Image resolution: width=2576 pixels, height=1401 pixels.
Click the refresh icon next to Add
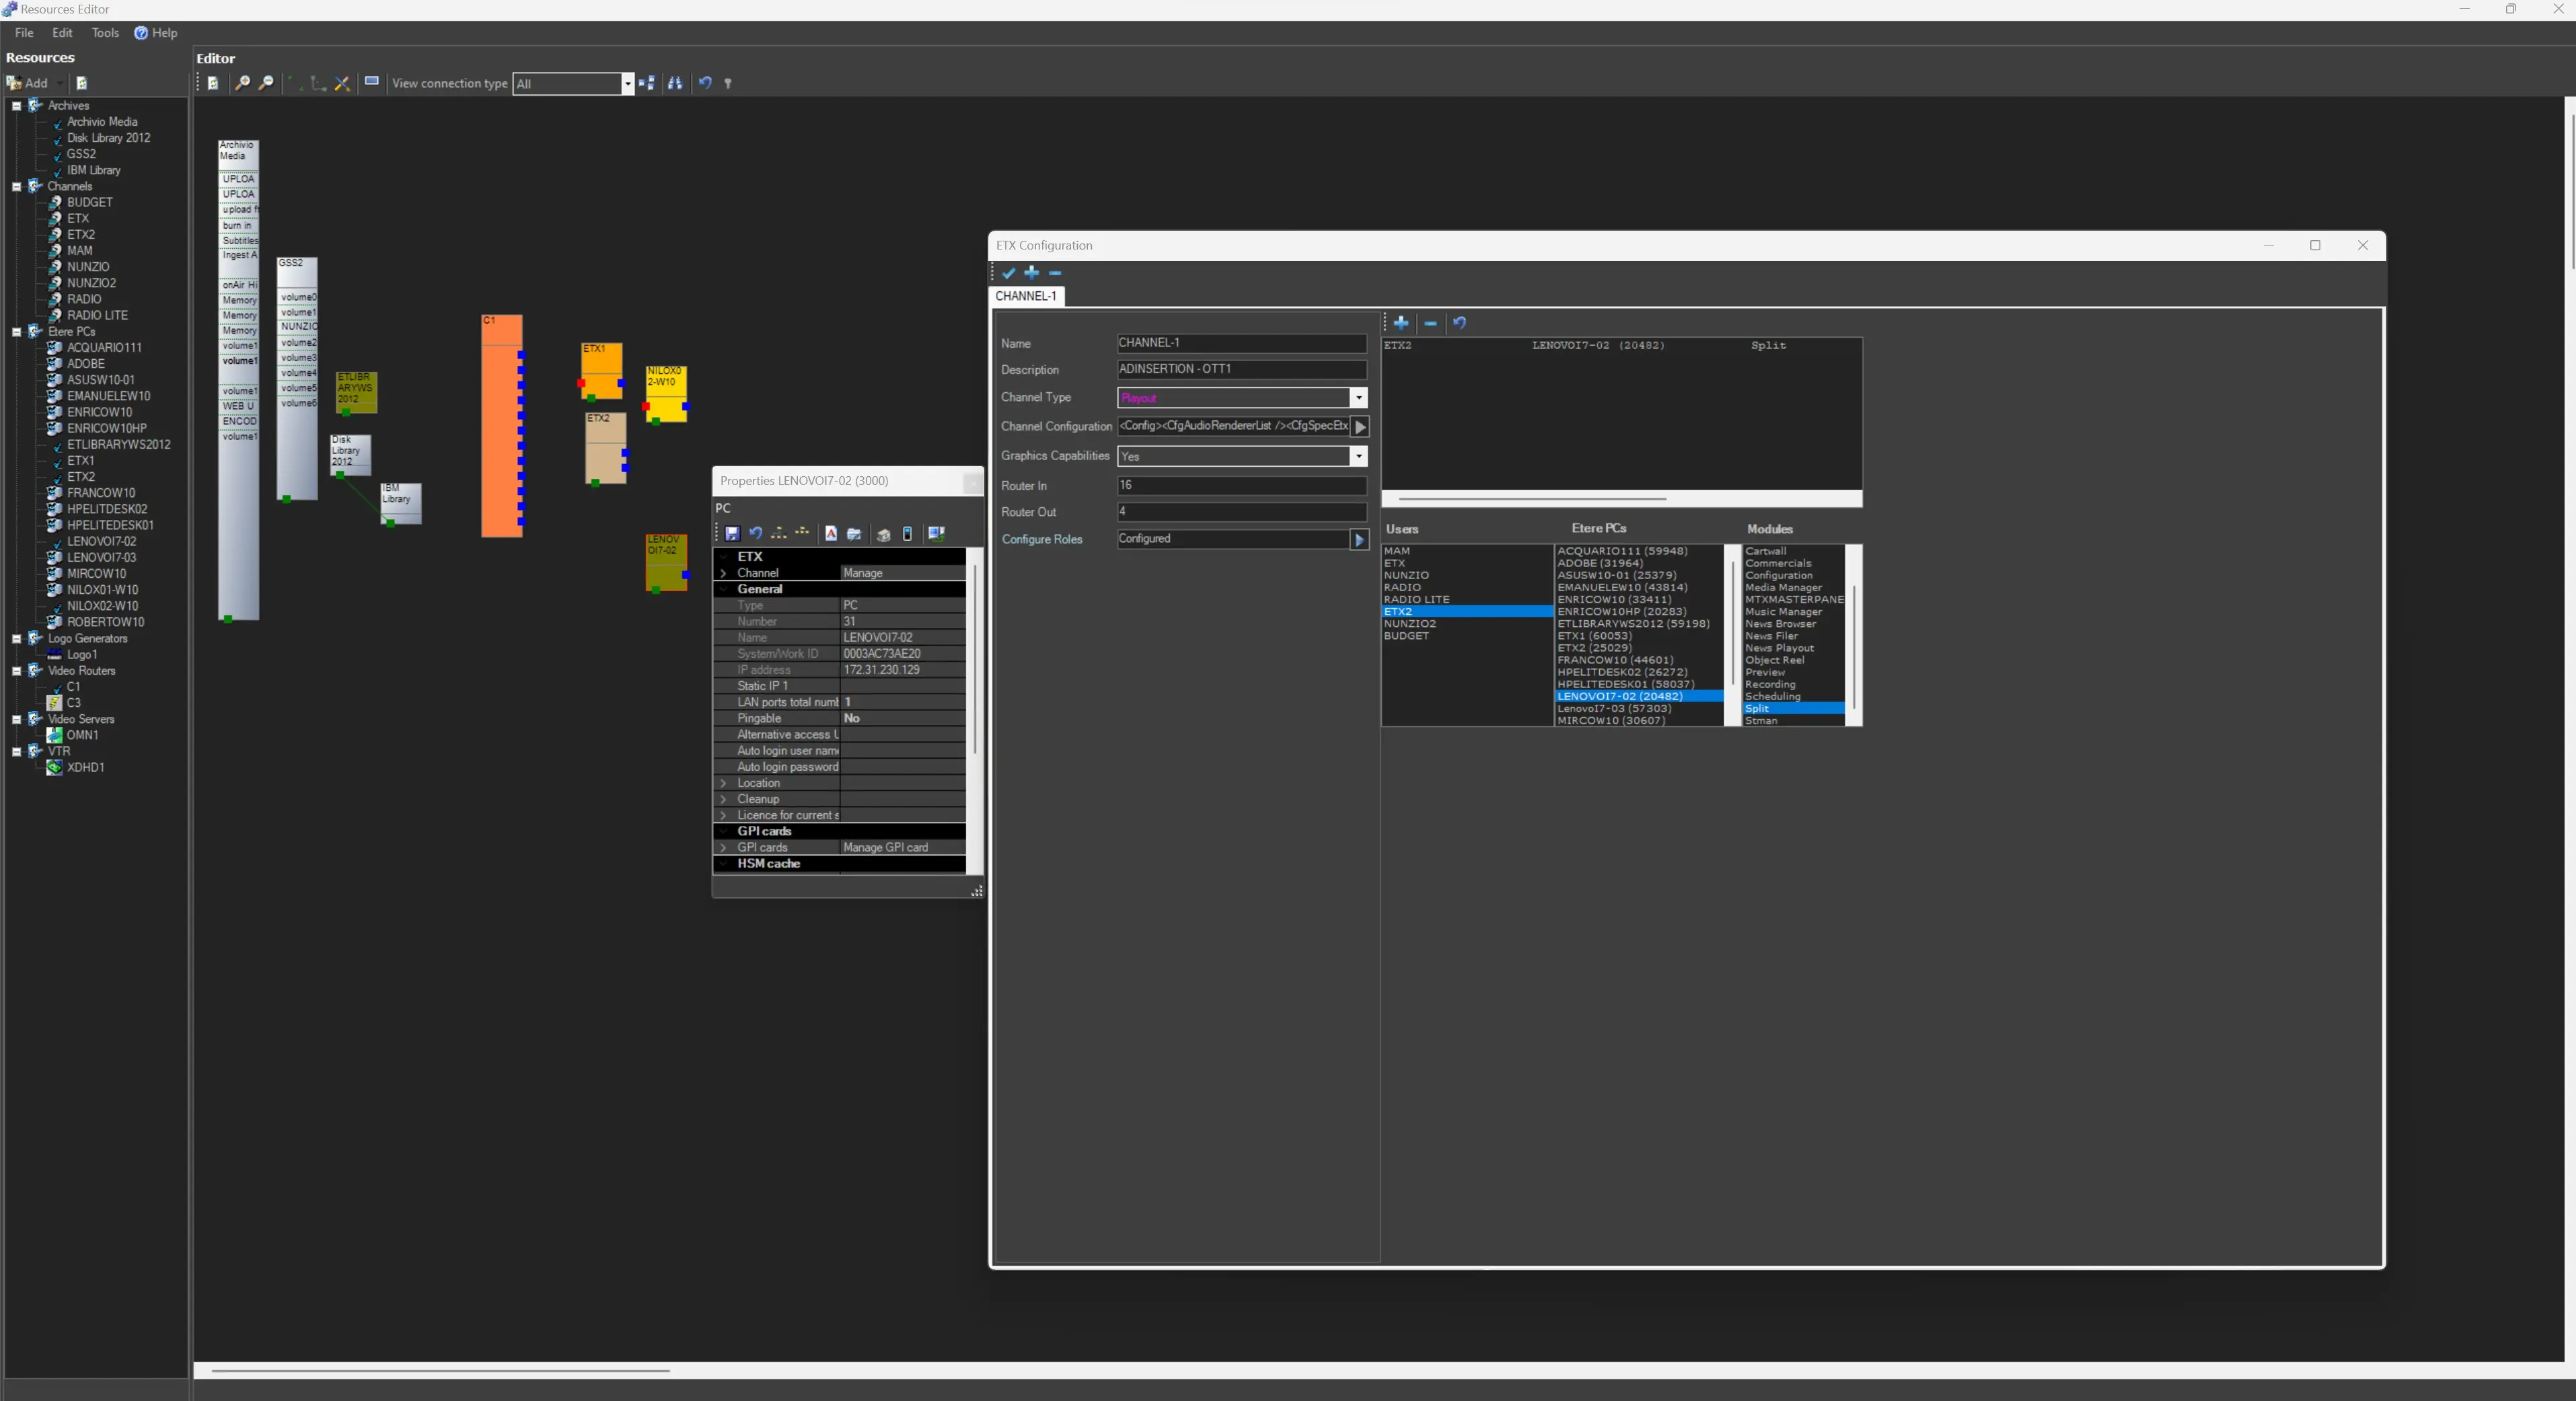click(x=82, y=83)
